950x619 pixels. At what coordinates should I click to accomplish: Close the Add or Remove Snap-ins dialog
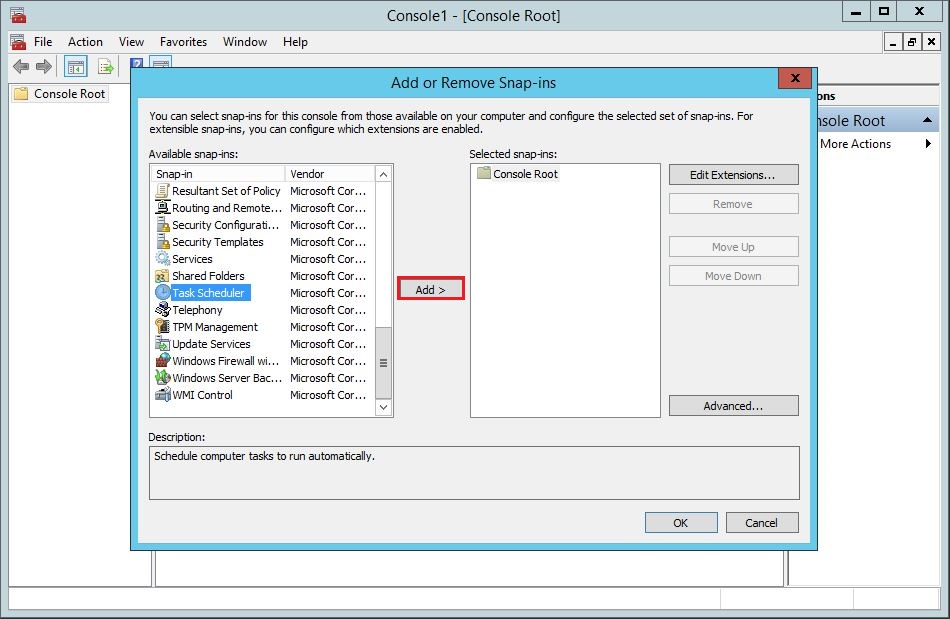(795, 78)
